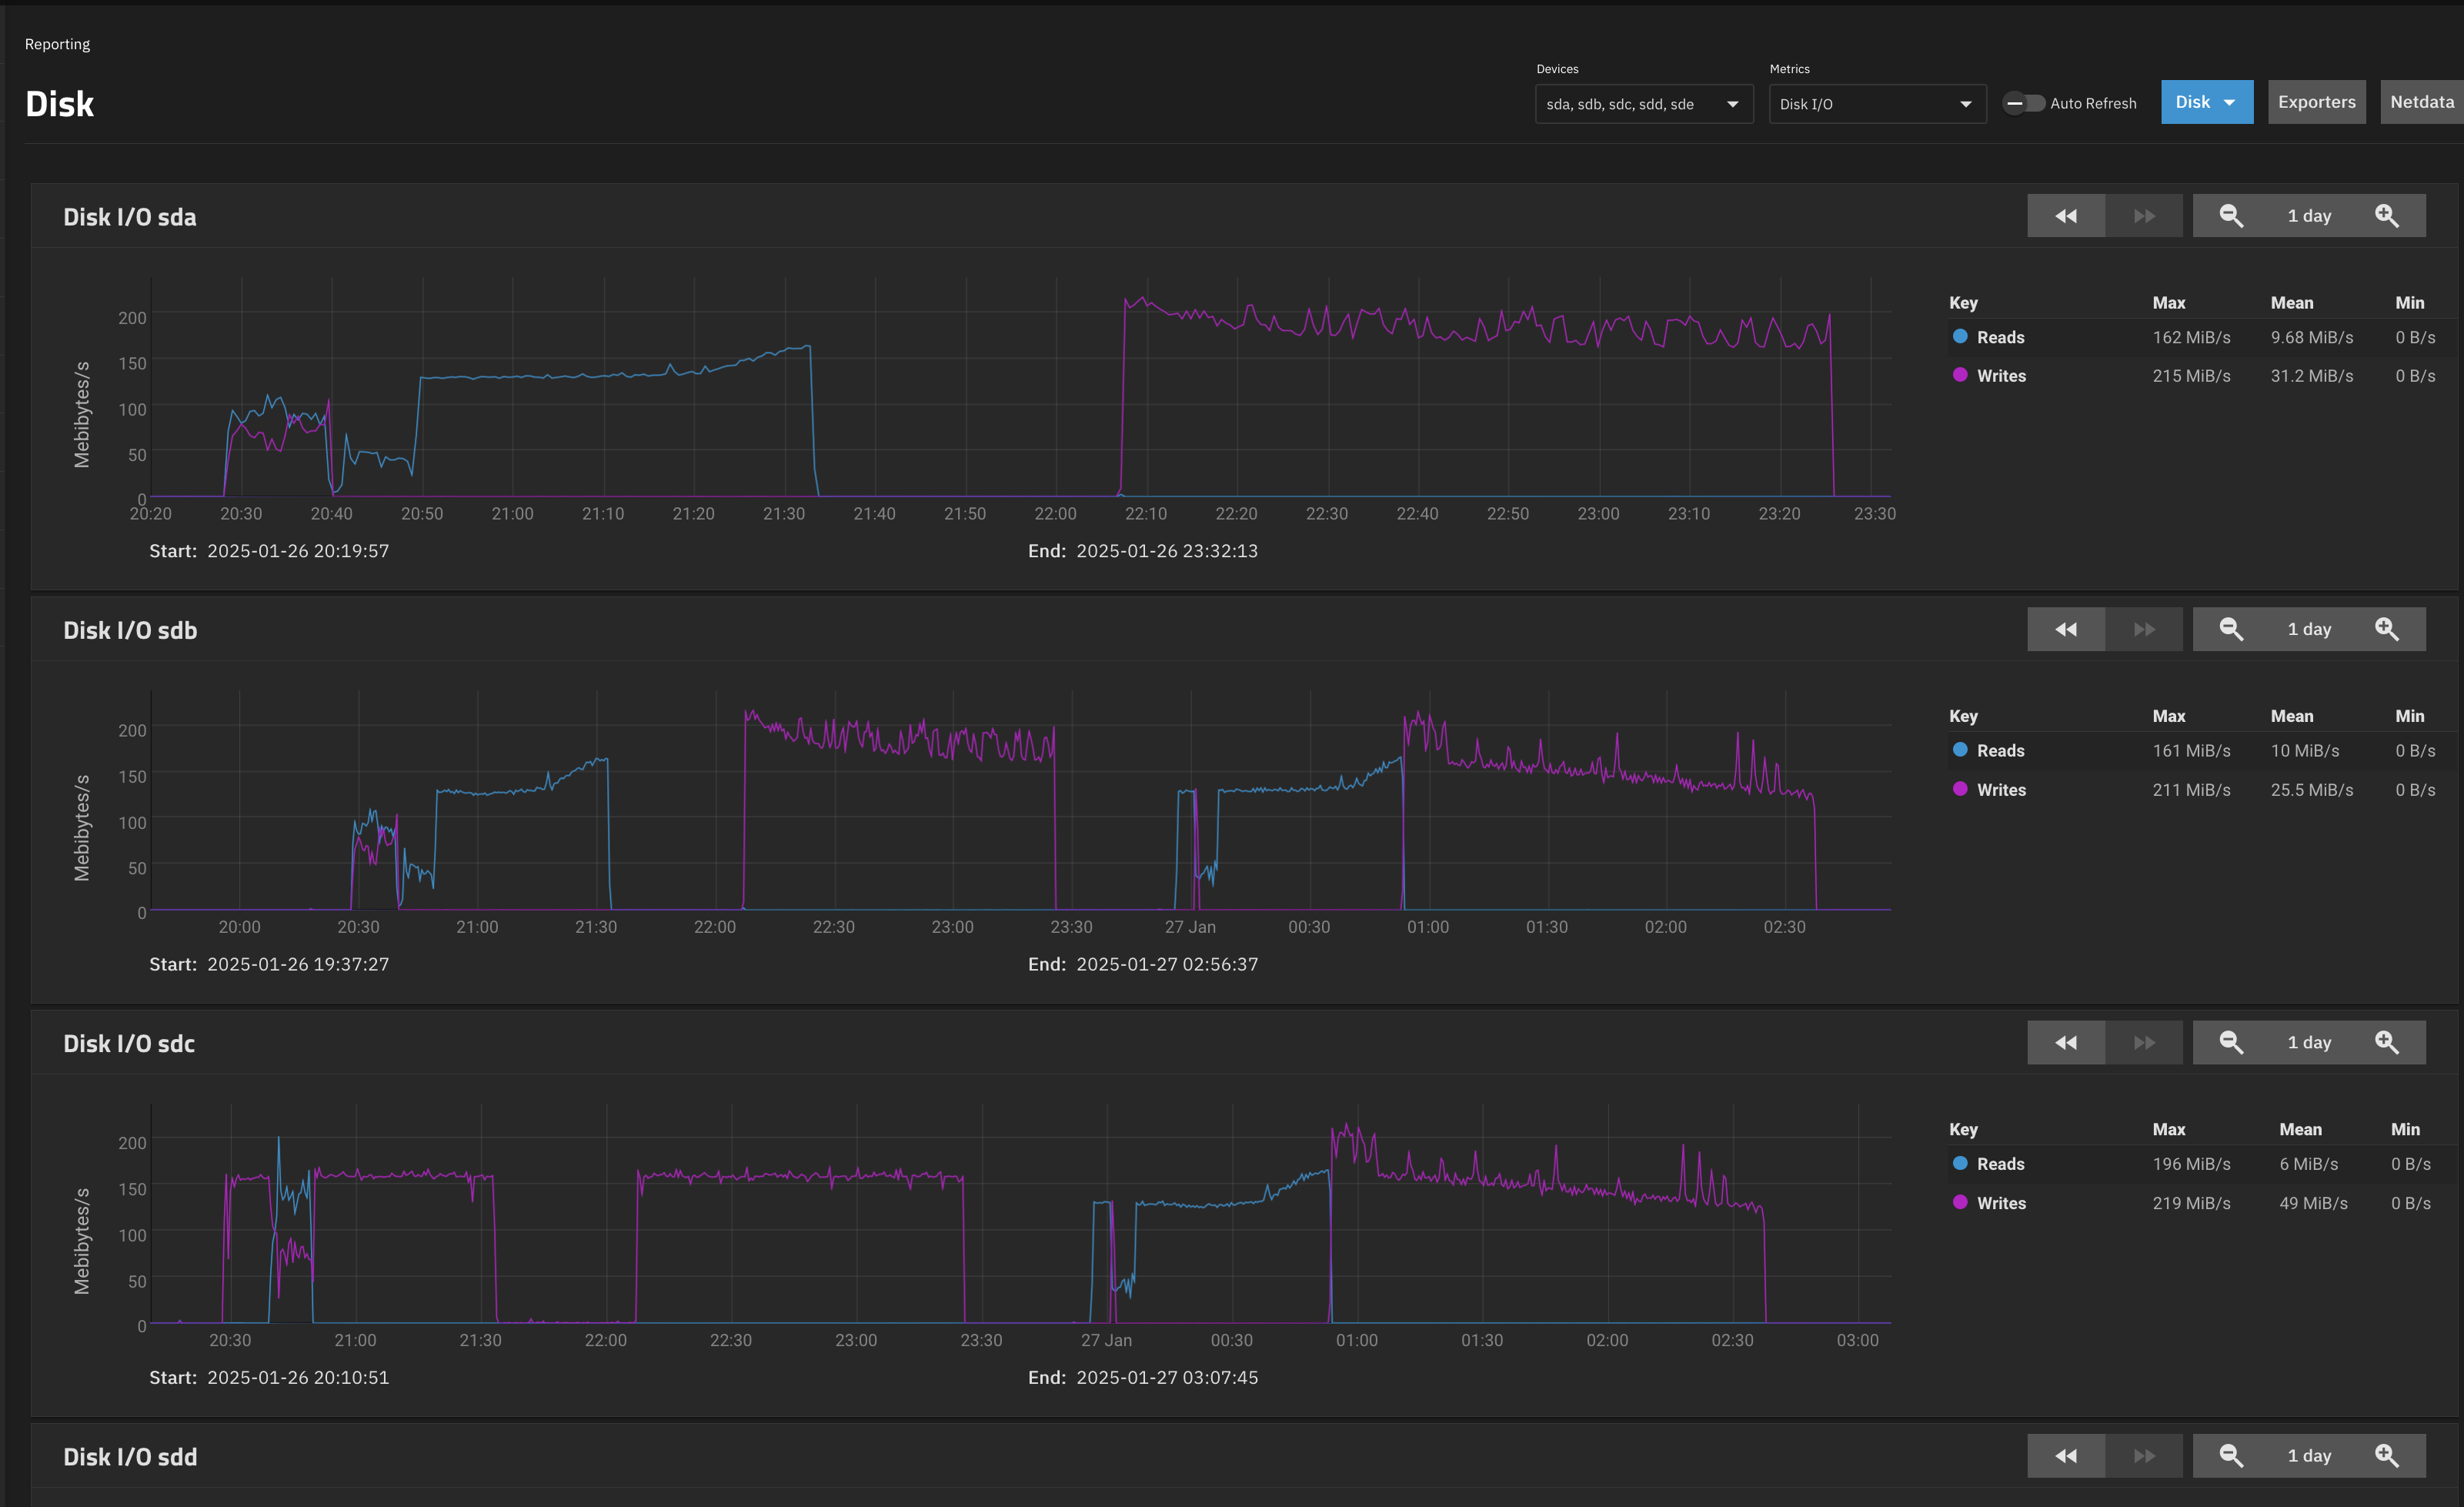Select sda Reads max value 162 MiB/s
This screenshot has height=1507, width=2464.
[x=2191, y=337]
